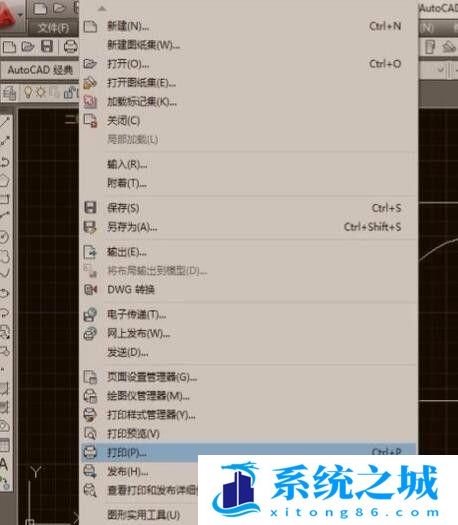This screenshot has width=458, height=525.
Task: Click the sheet set icon beside 打开图纸集
Action: tap(90, 83)
